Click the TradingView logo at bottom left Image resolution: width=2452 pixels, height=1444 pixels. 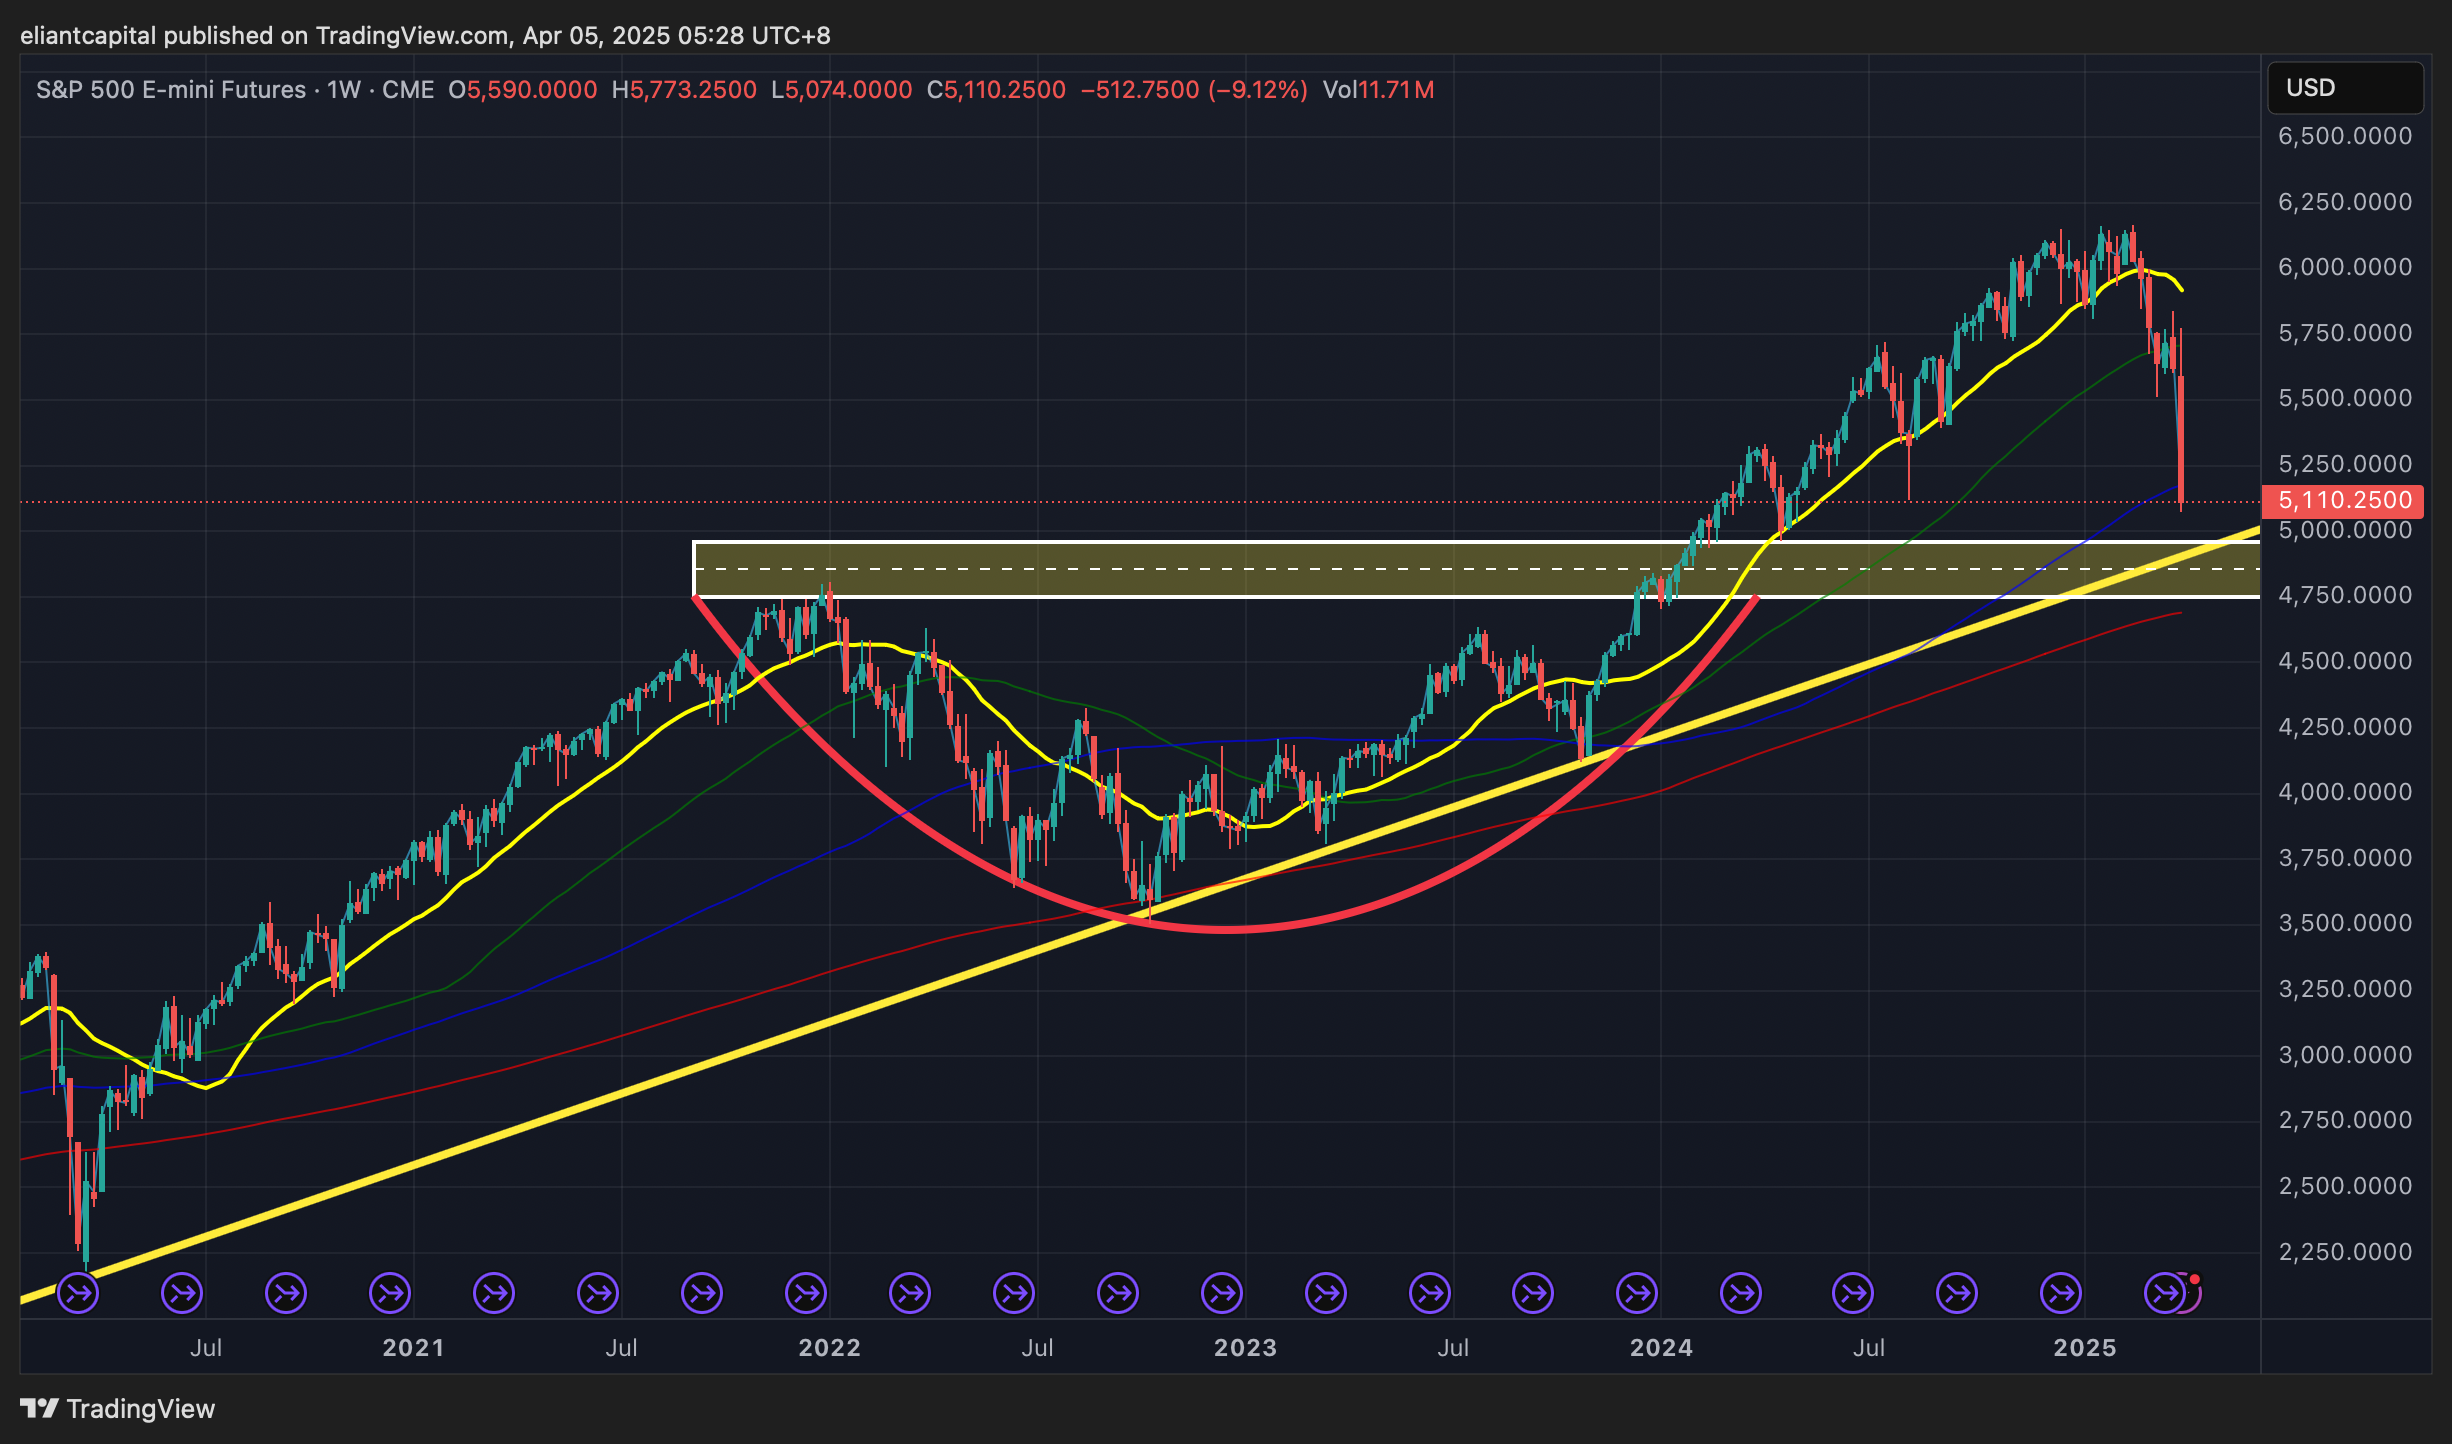[118, 1408]
